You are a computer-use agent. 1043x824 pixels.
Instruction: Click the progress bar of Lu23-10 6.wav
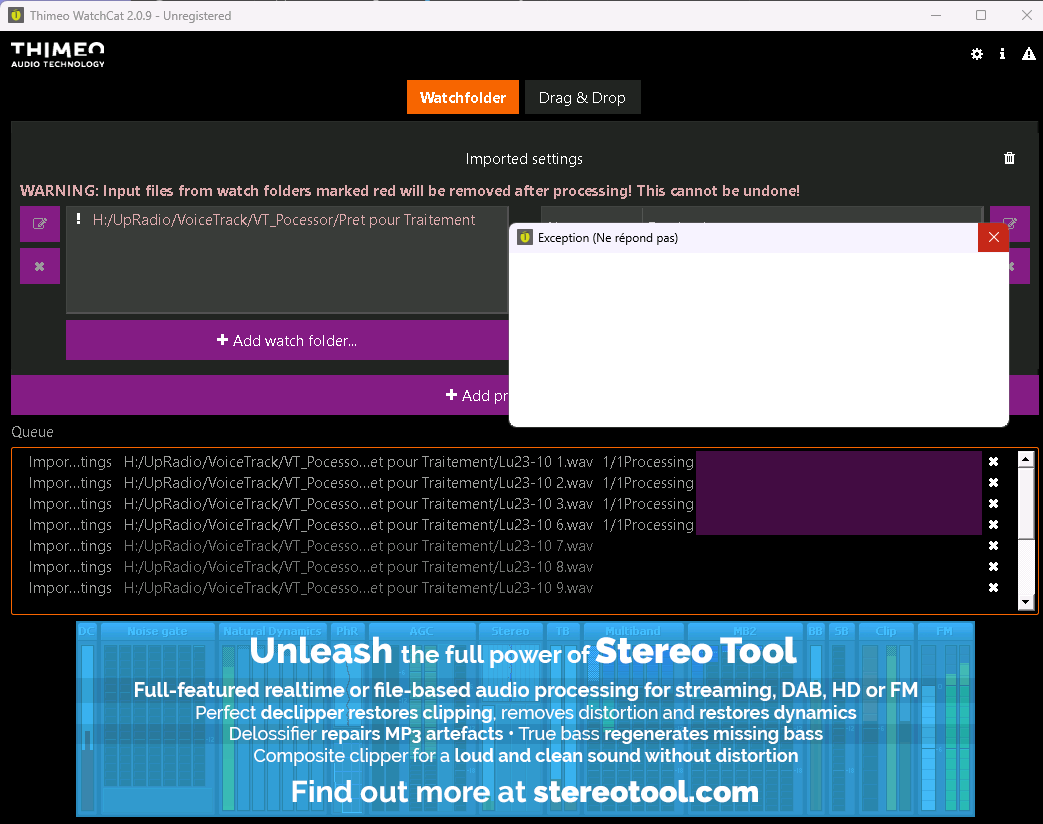tap(839, 525)
